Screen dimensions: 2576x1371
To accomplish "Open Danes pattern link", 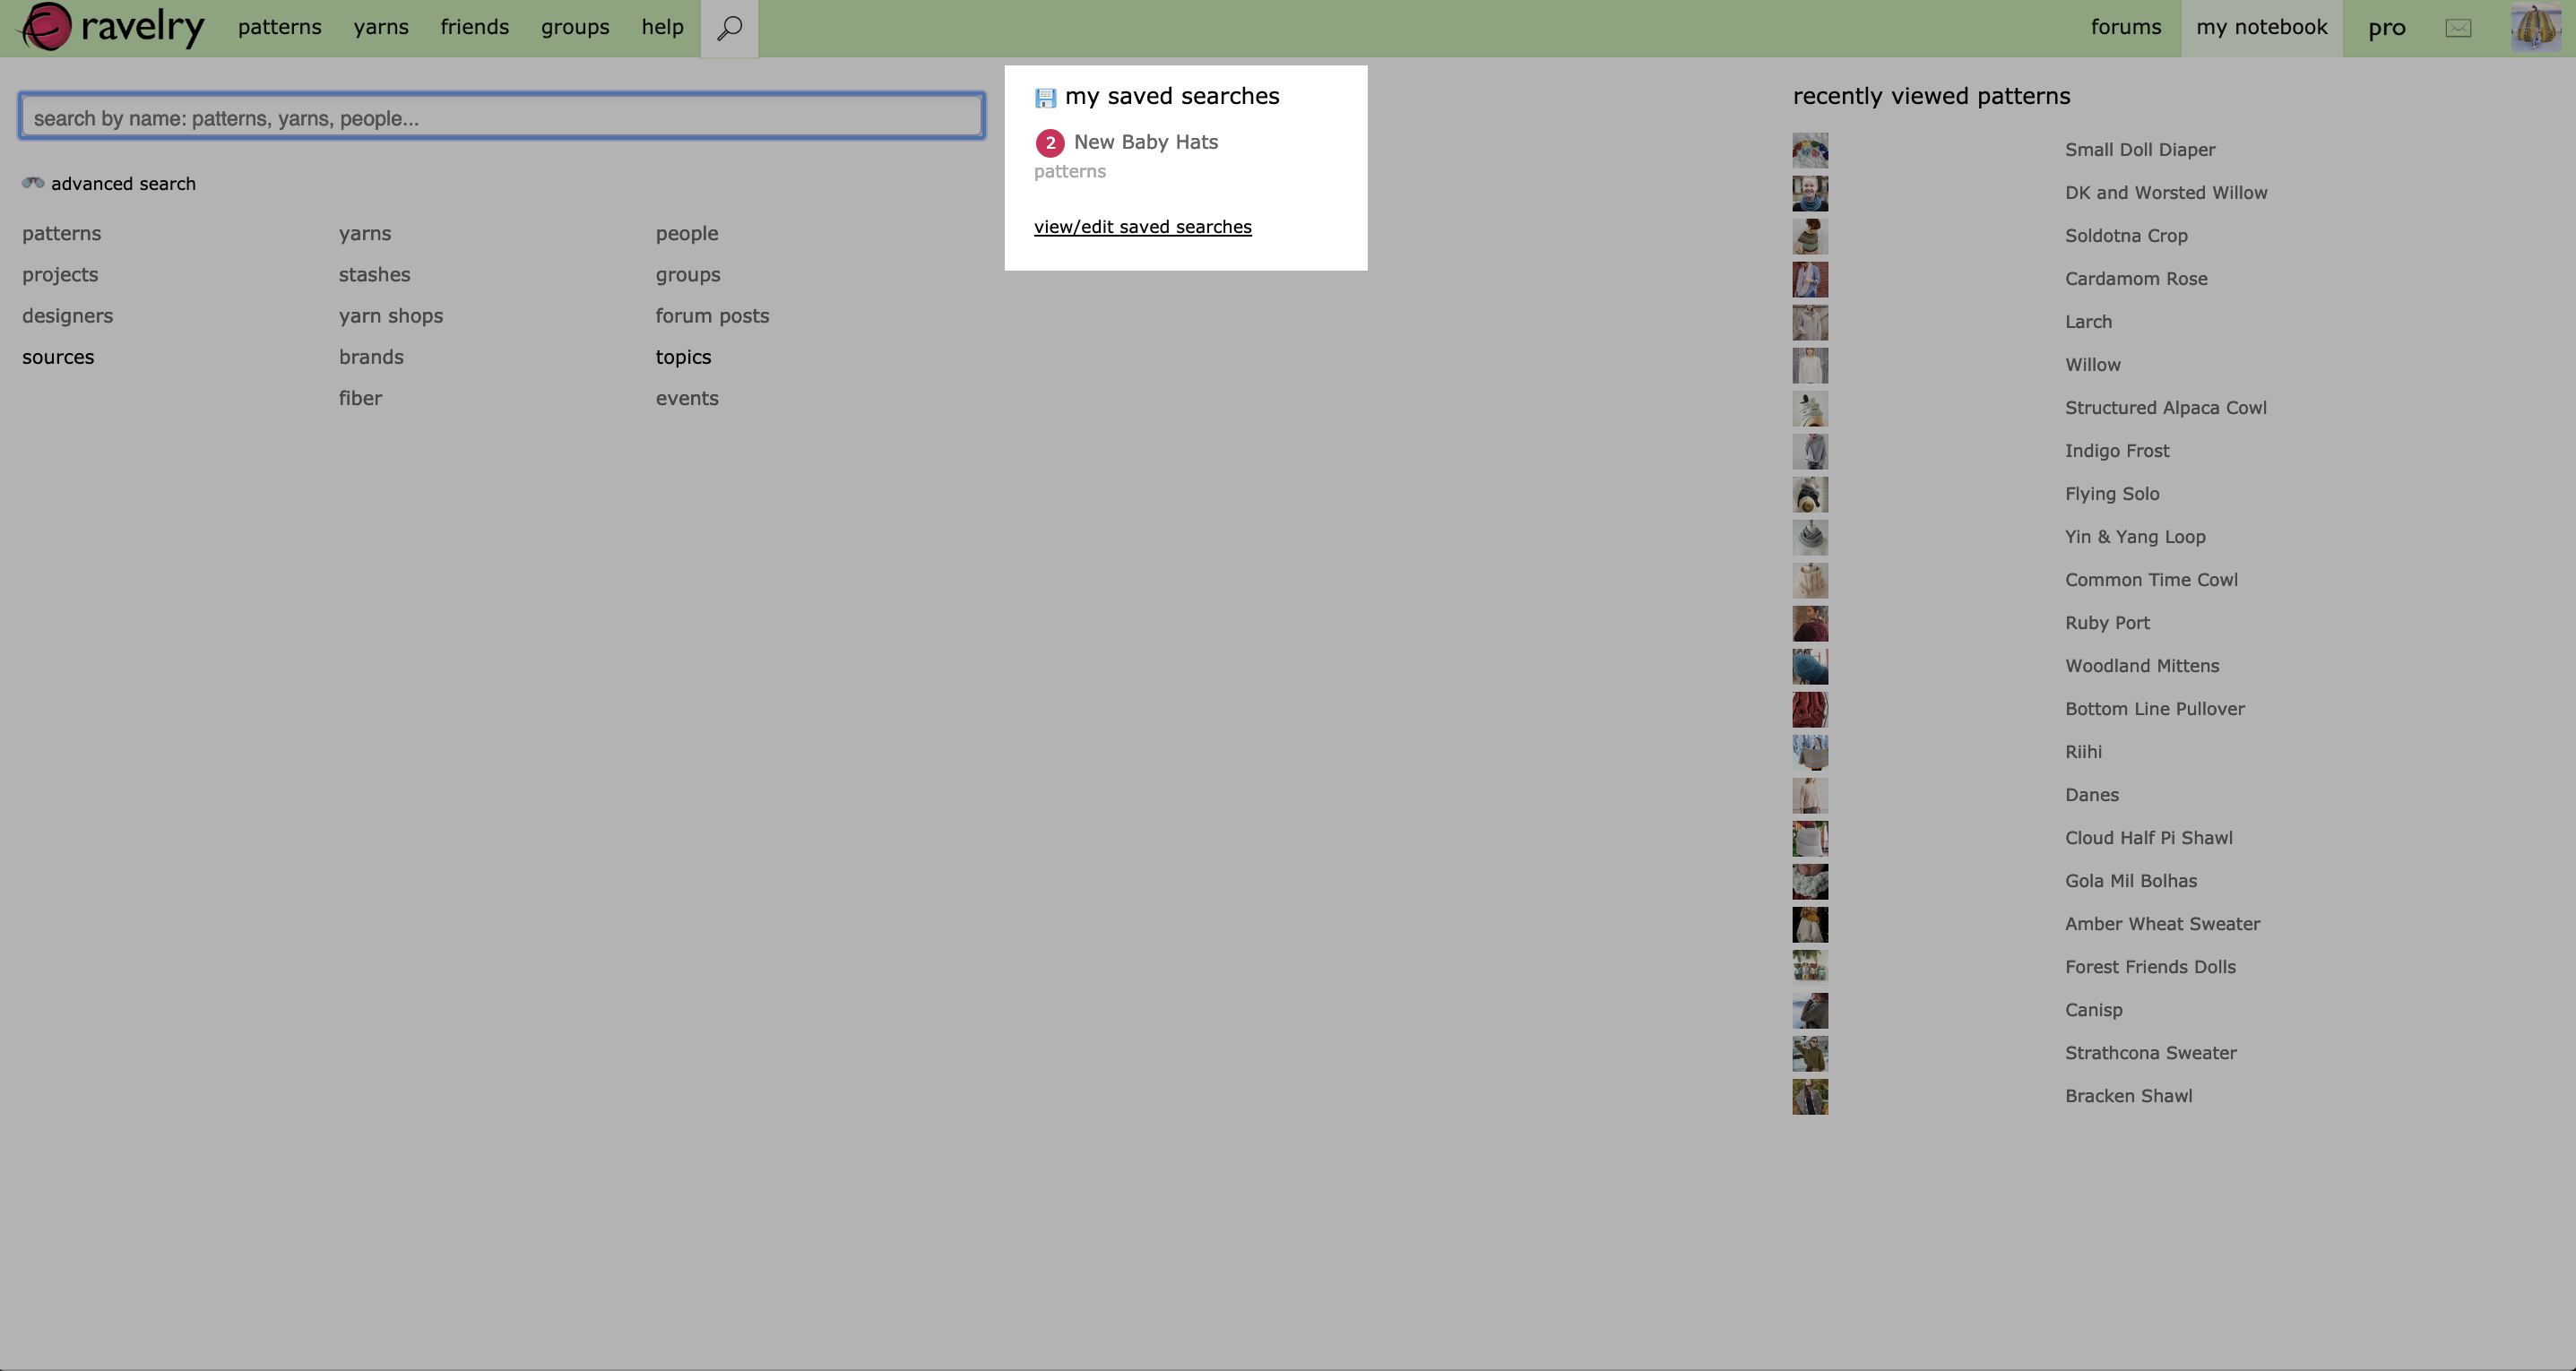I will (2092, 795).
